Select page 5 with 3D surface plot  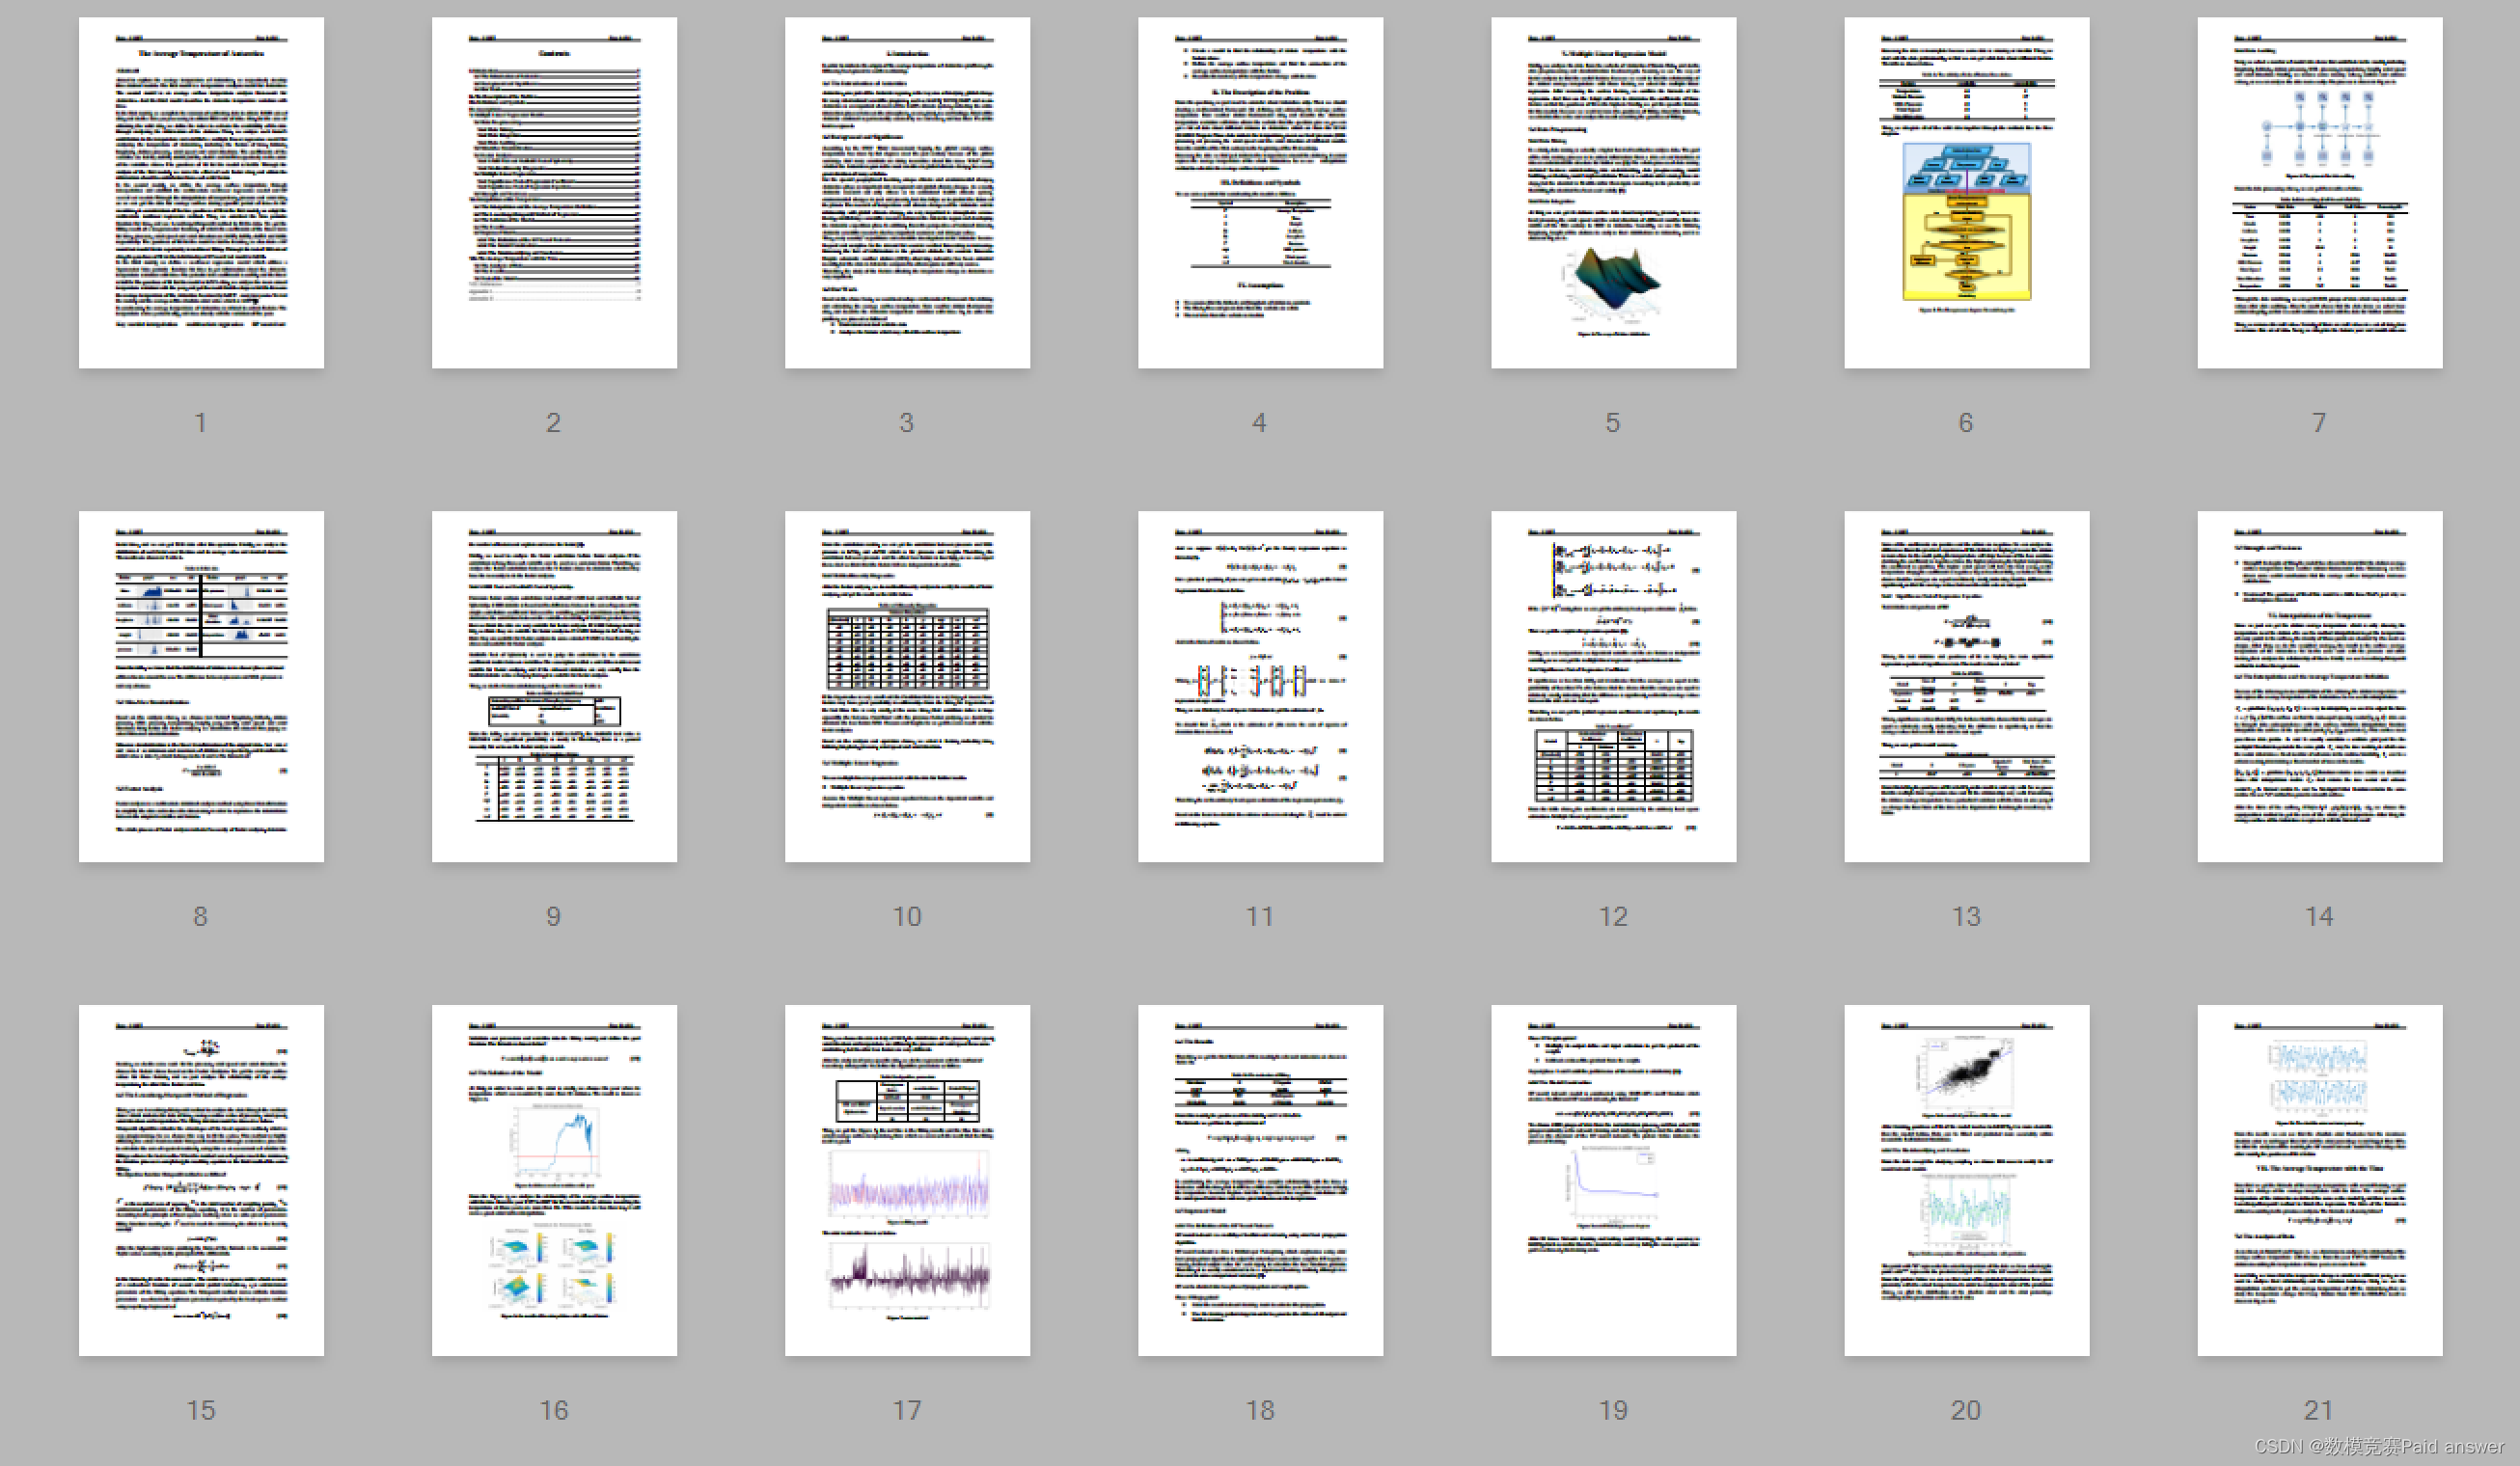[x=1613, y=192]
